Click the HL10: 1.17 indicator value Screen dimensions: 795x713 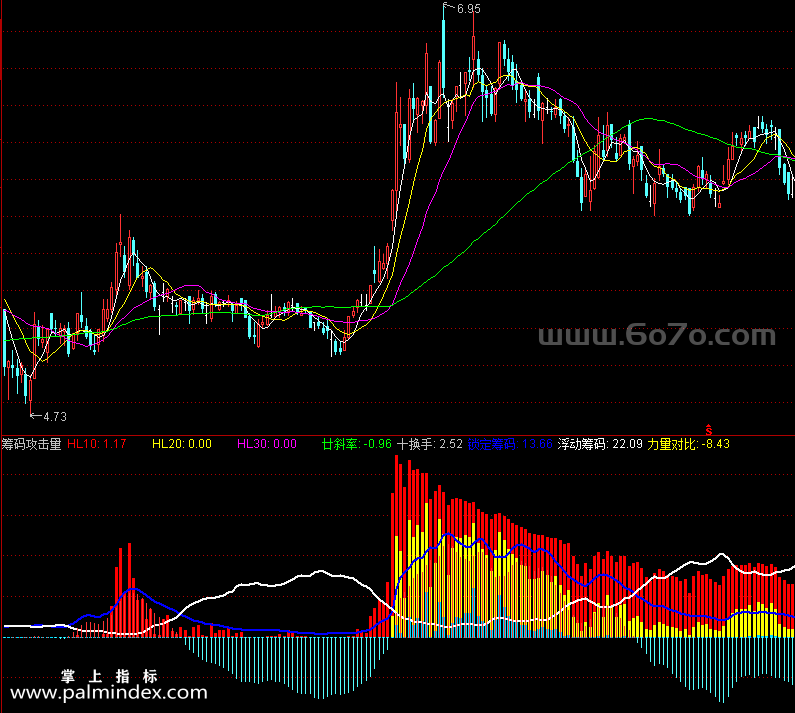96,444
